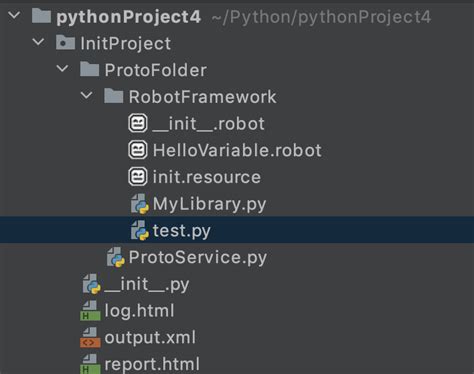Click the ~/Python/pythonProject4 path text
This screenshot has width=474, height=374.
pyautogui.click(x=321, y=17)
